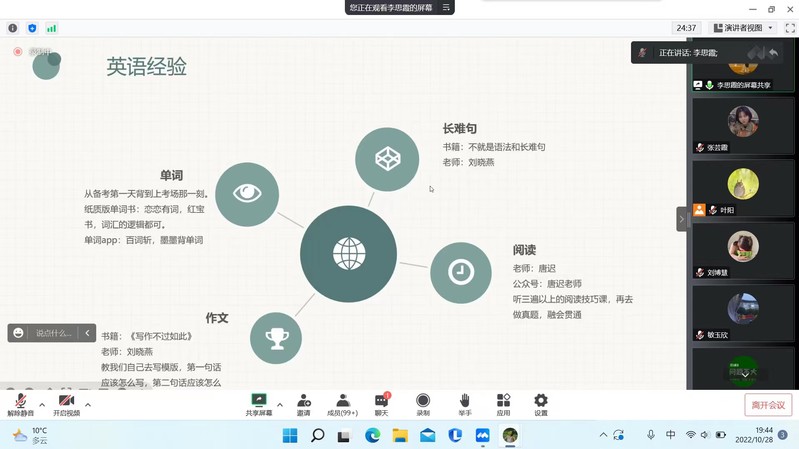Open the network signal status icon
799x449 pixels.
point(51,28)
